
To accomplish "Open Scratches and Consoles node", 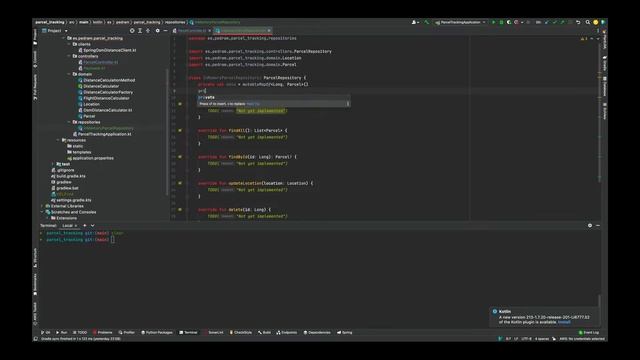I will pyautogui.click(x=71, y=212).
